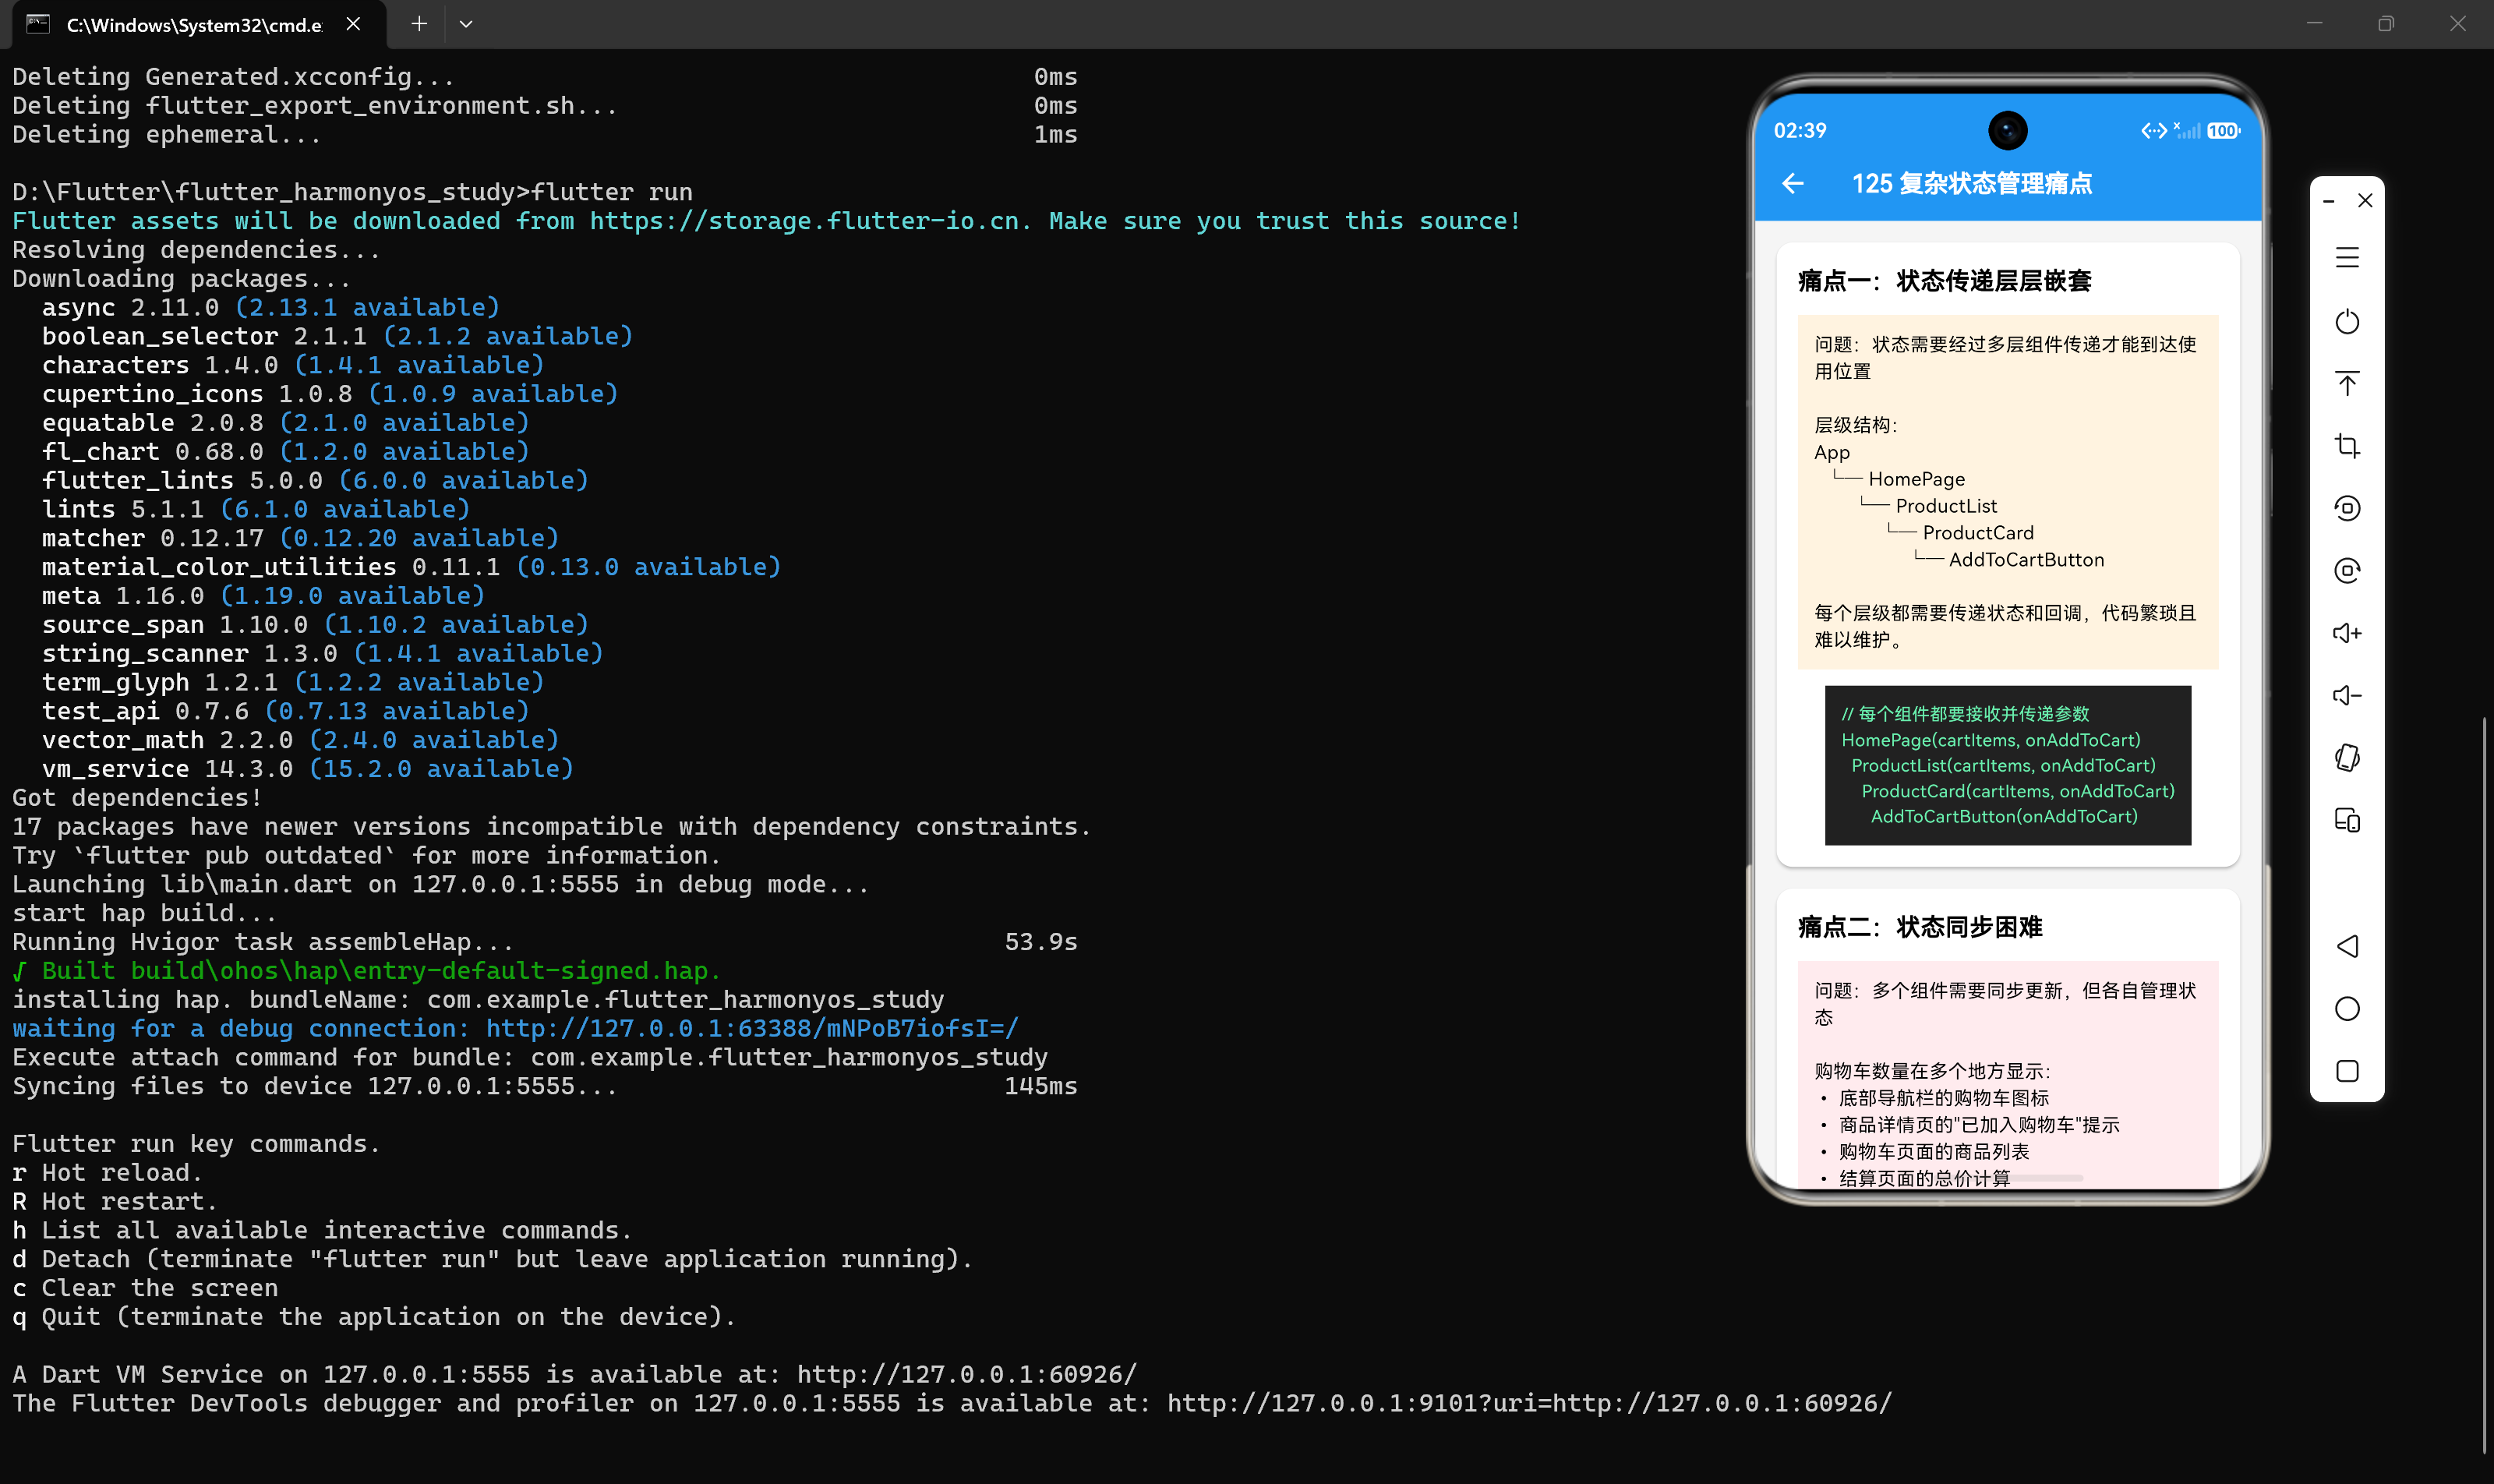The image size is (2494, 1484).
Task: Click the code line 'ProductCard(cartItems, onAddToCart)'
Action: 2018,791
